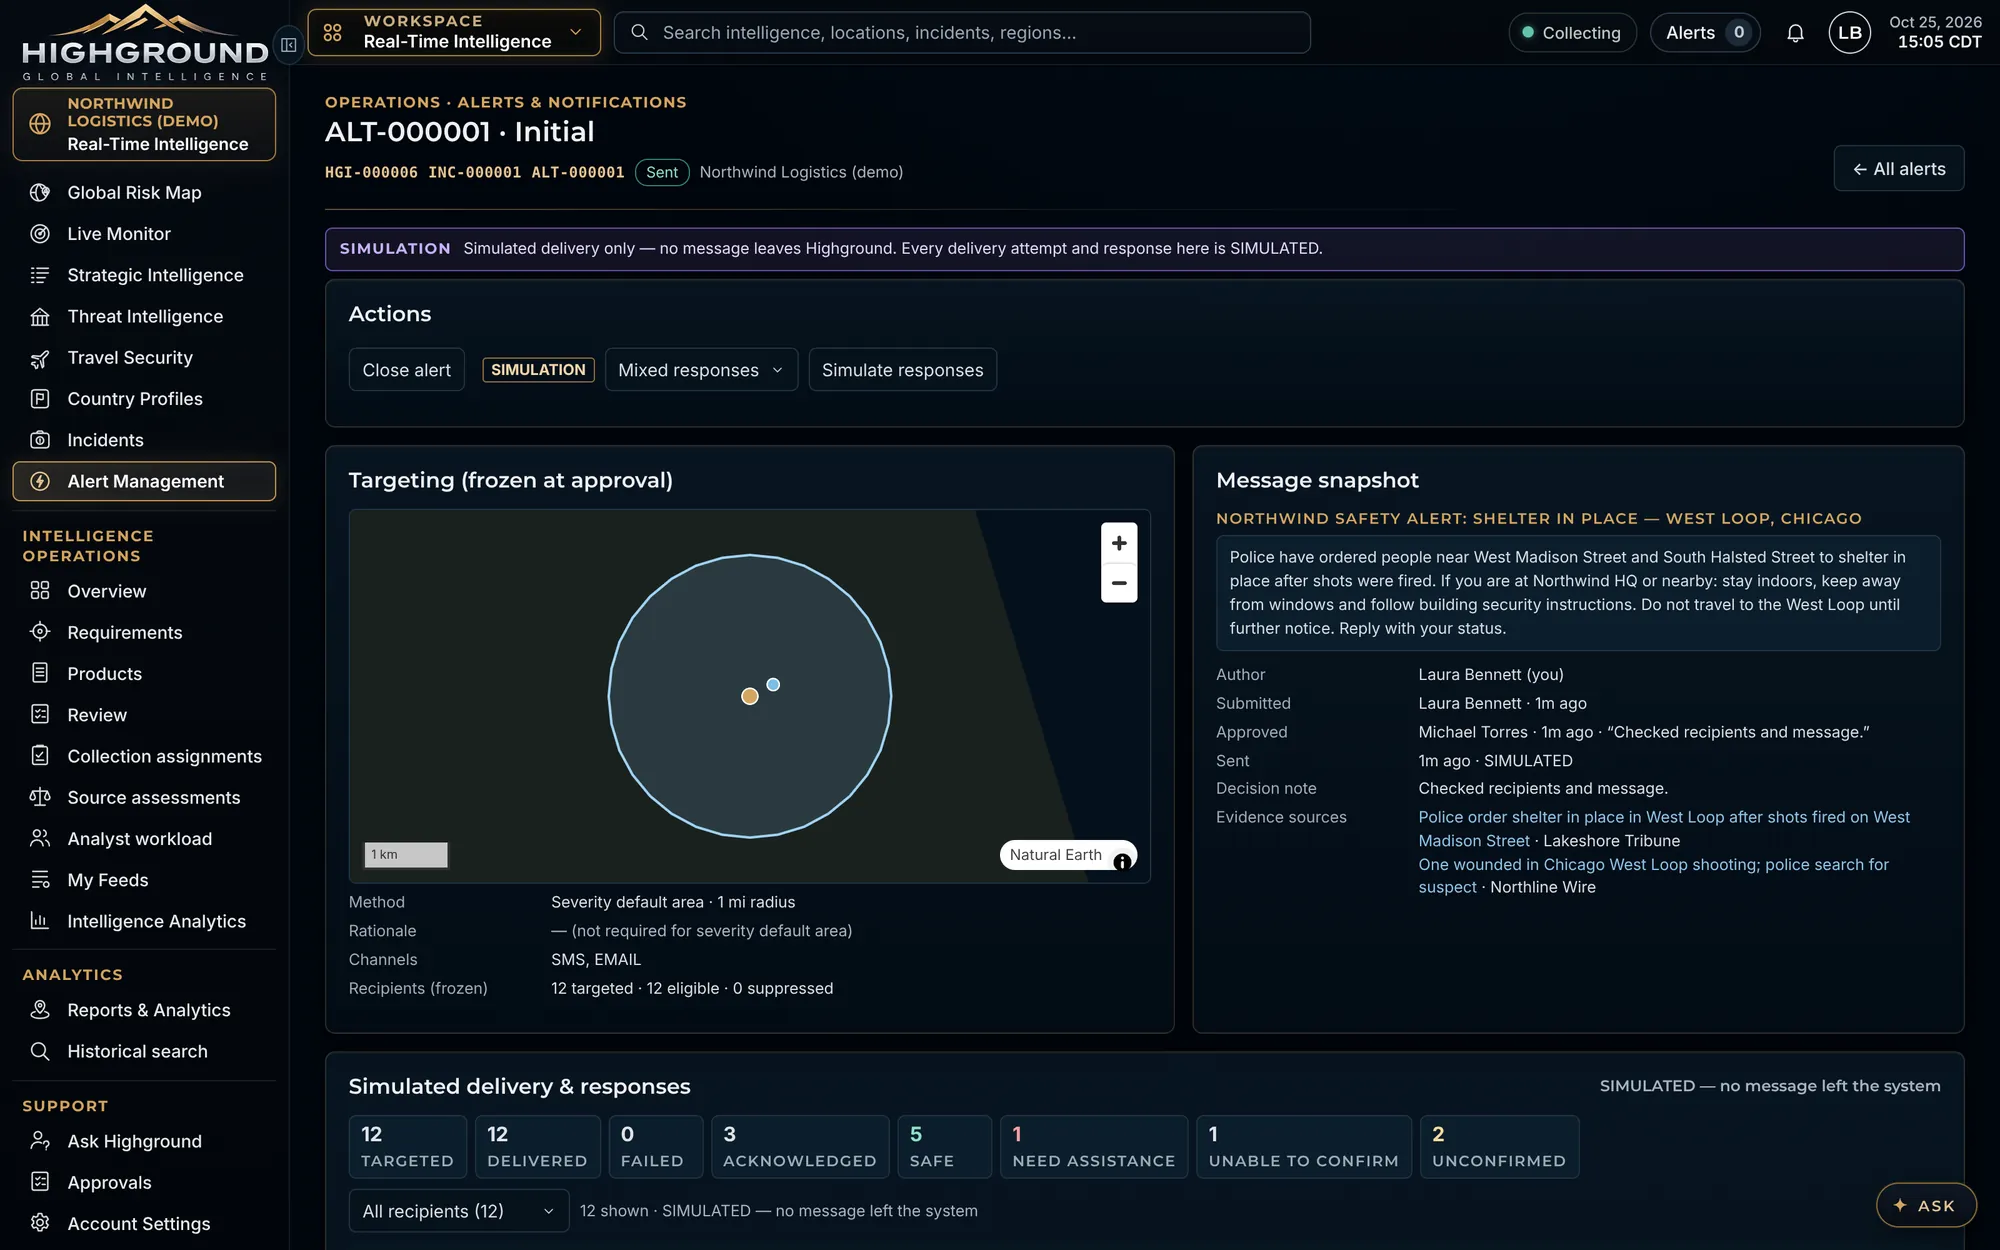
Task: Open the All recipients (12) filter
Action: pos(459,1211)
